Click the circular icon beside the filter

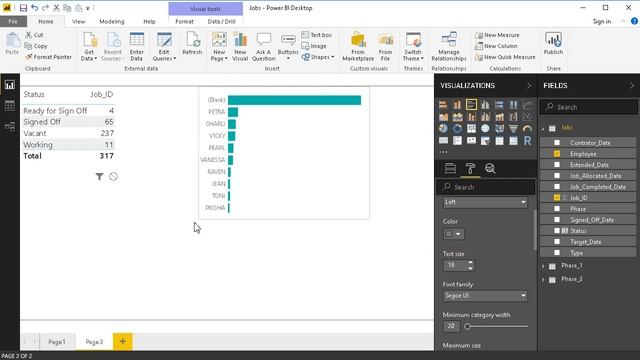click(113, 176)
